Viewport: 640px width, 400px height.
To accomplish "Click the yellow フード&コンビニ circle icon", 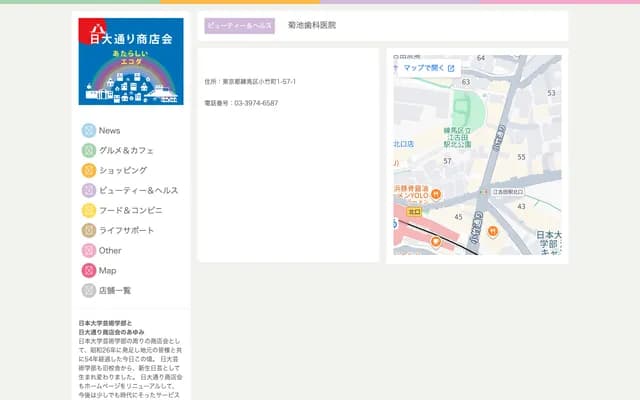I will pyautogui.click(x=89, y=210).
